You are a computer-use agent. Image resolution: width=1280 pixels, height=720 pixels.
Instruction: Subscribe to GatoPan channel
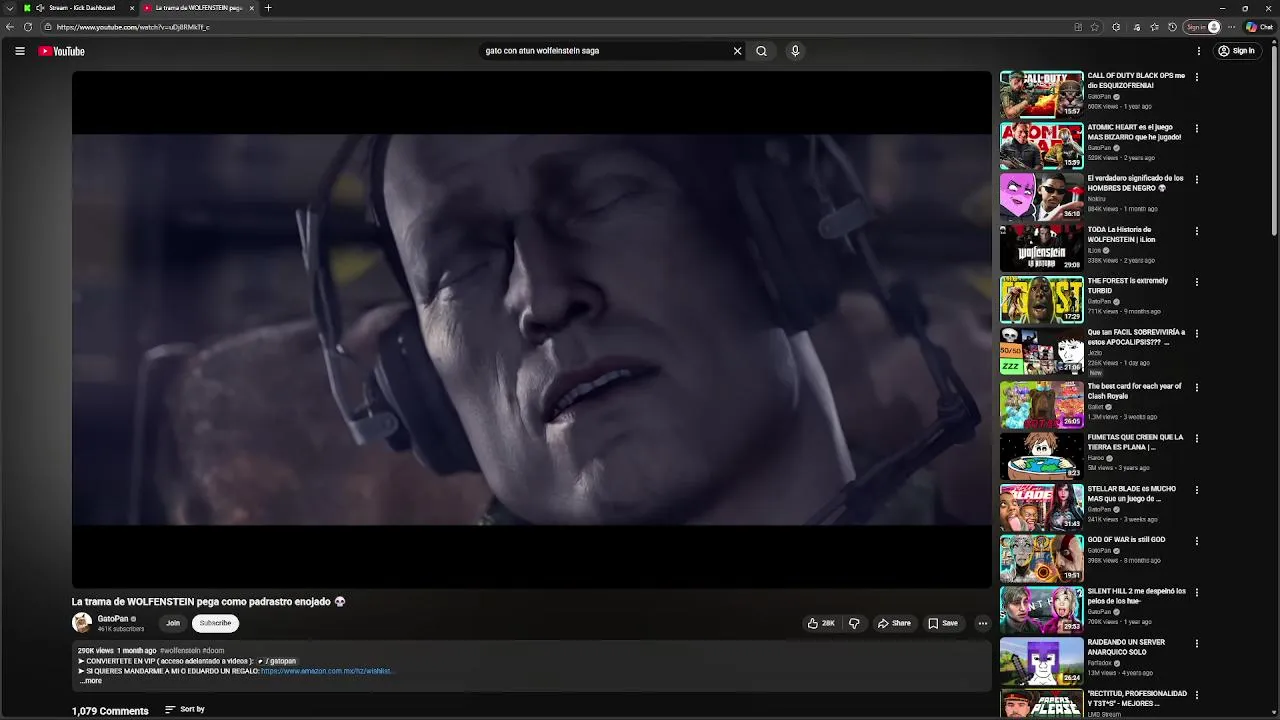point(215,623)
